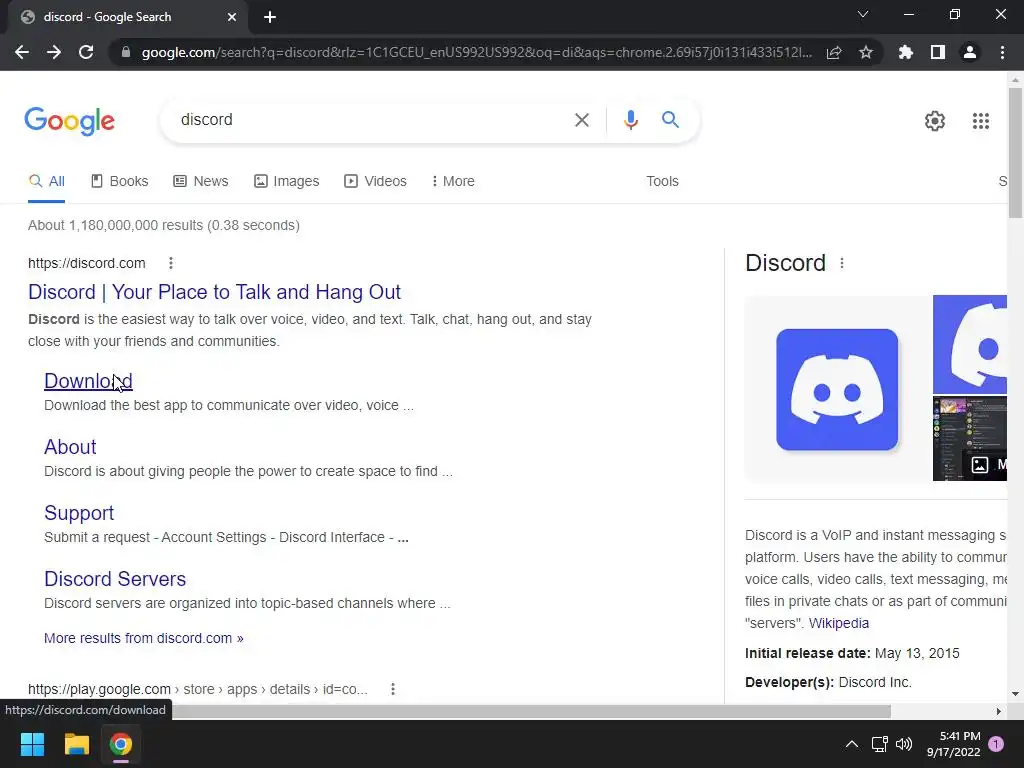The image size is (1024, 768).
Task: Open search Tools options
Action: point(662,182)
